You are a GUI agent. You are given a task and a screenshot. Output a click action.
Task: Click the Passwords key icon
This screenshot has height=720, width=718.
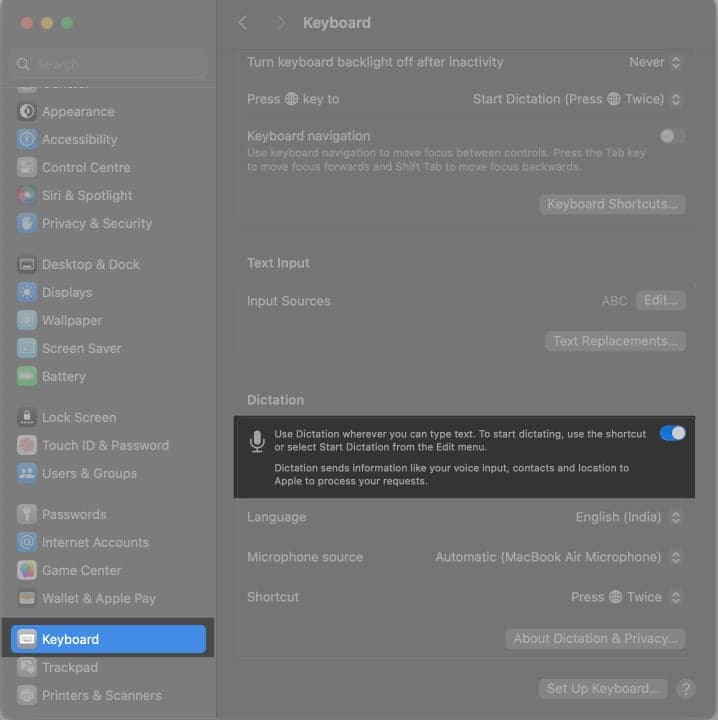click(27, 514)
